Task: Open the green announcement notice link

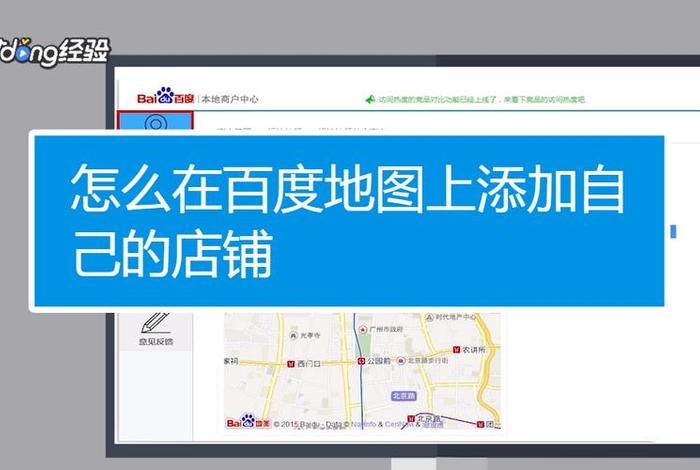Action: pyautogui.click(x=482, y=99)
